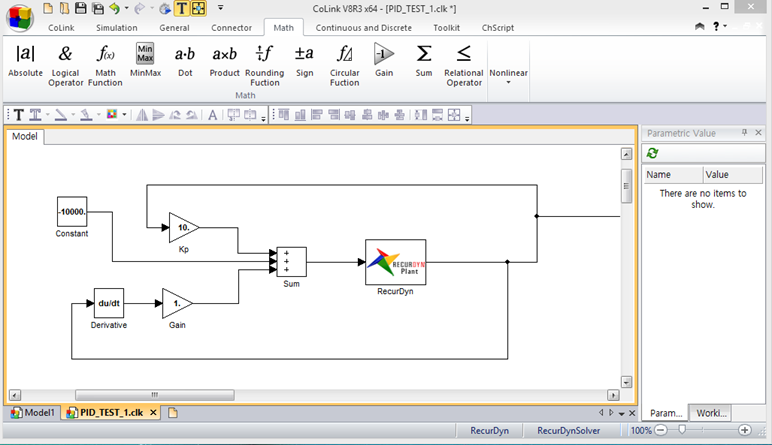Open the quick access customize dropdown
The width and height of the screenshot is (772, 445).
click(221, 8)
